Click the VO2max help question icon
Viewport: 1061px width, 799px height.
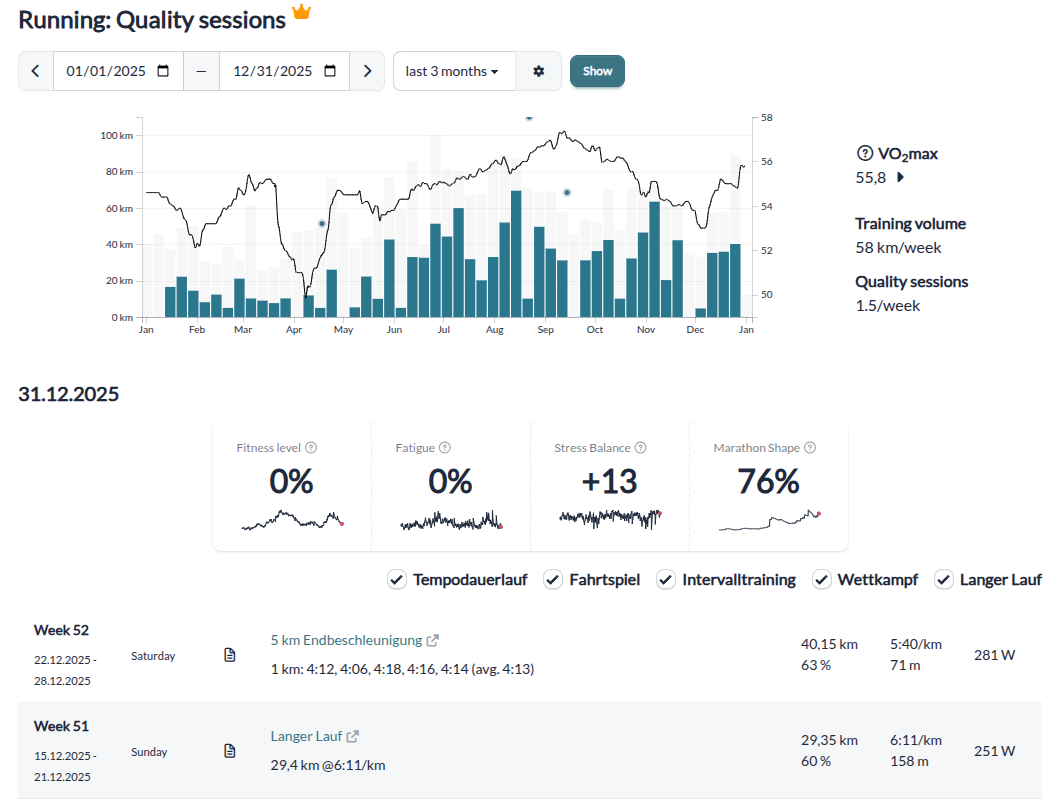865,153
